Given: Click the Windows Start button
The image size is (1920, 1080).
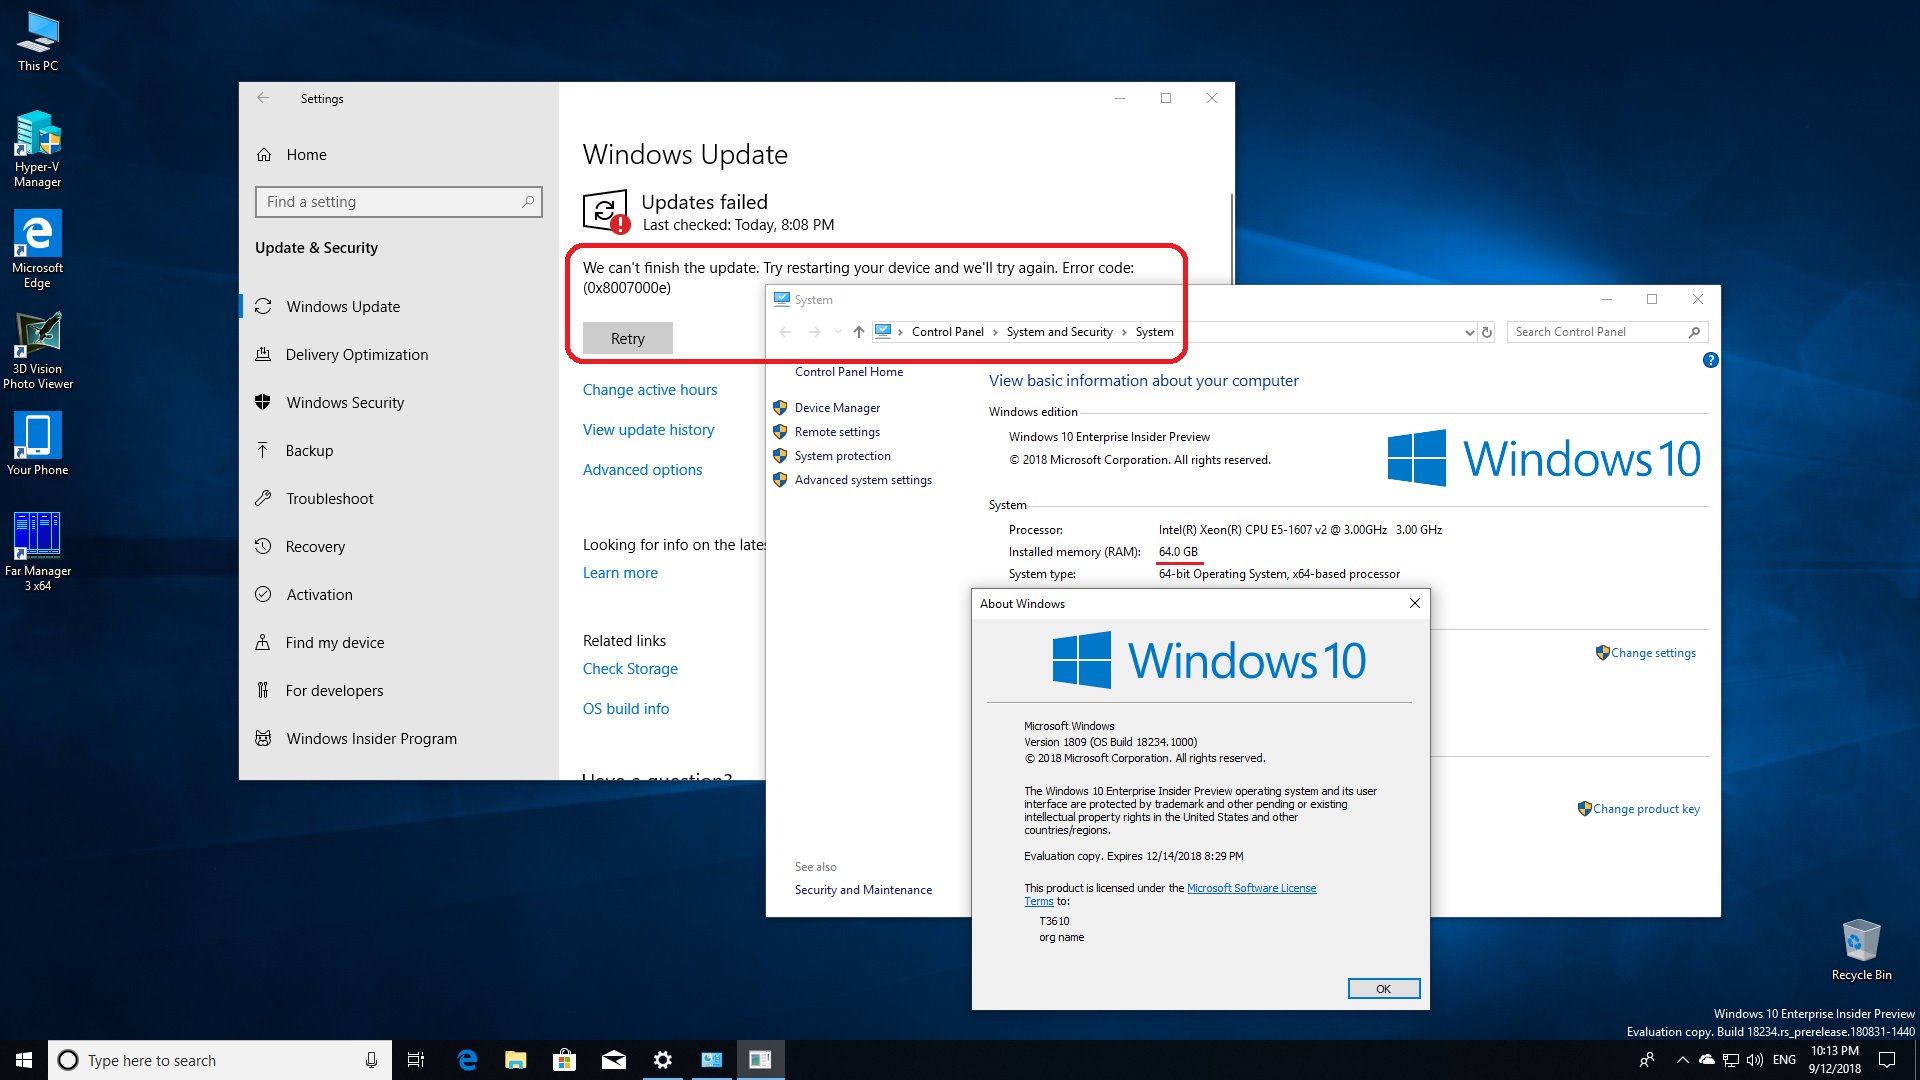Looking at the screenshot, I should point(24,1060).
